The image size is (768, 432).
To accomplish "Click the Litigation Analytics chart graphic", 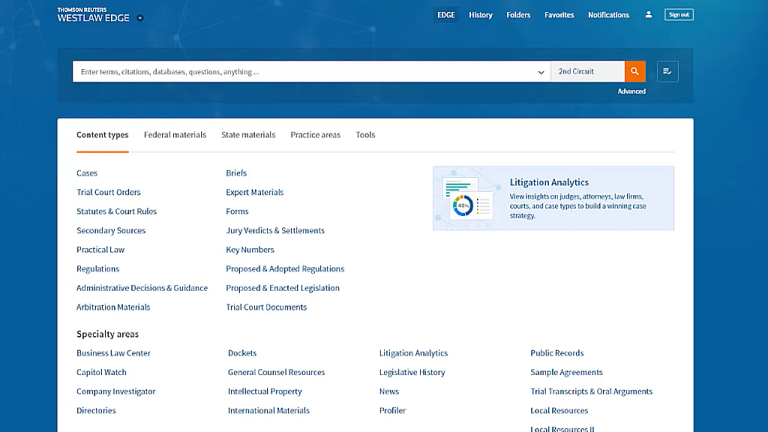I will coord(467,200).
